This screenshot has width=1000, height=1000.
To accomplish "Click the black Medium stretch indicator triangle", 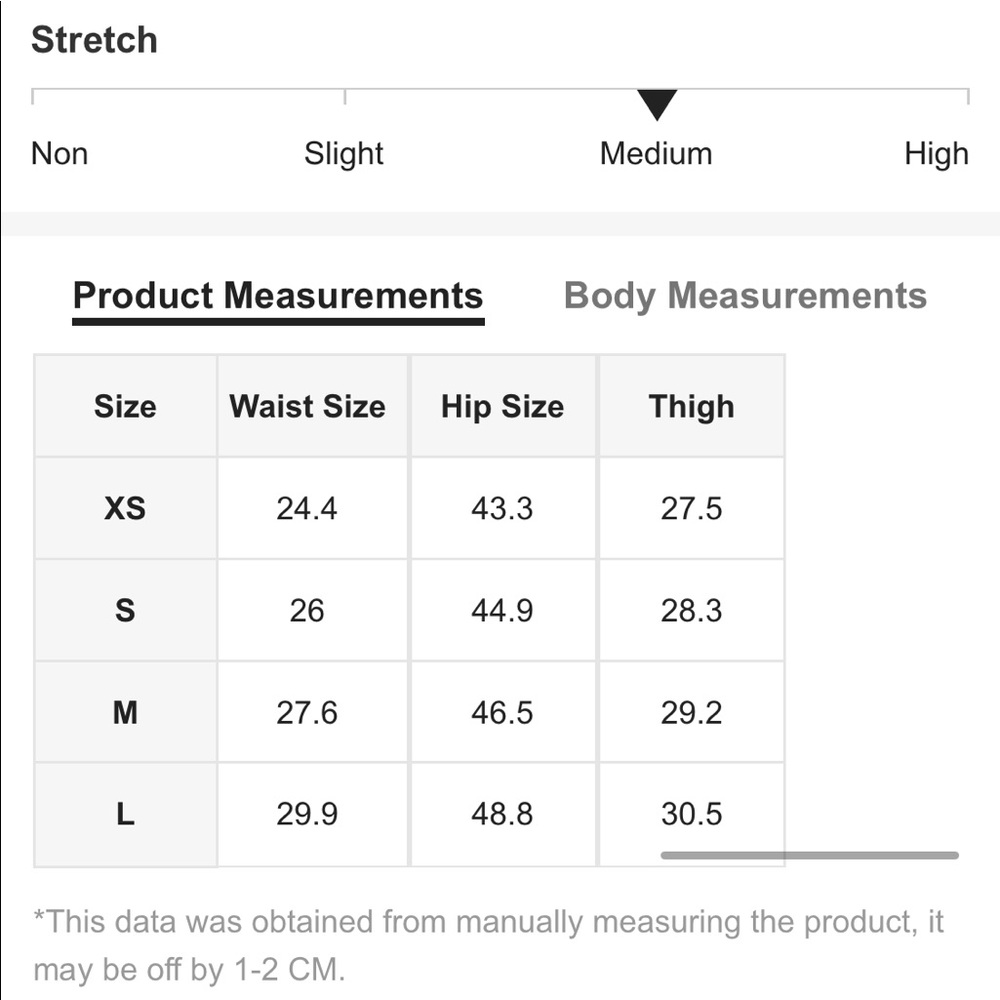I will tap(657, 104).
